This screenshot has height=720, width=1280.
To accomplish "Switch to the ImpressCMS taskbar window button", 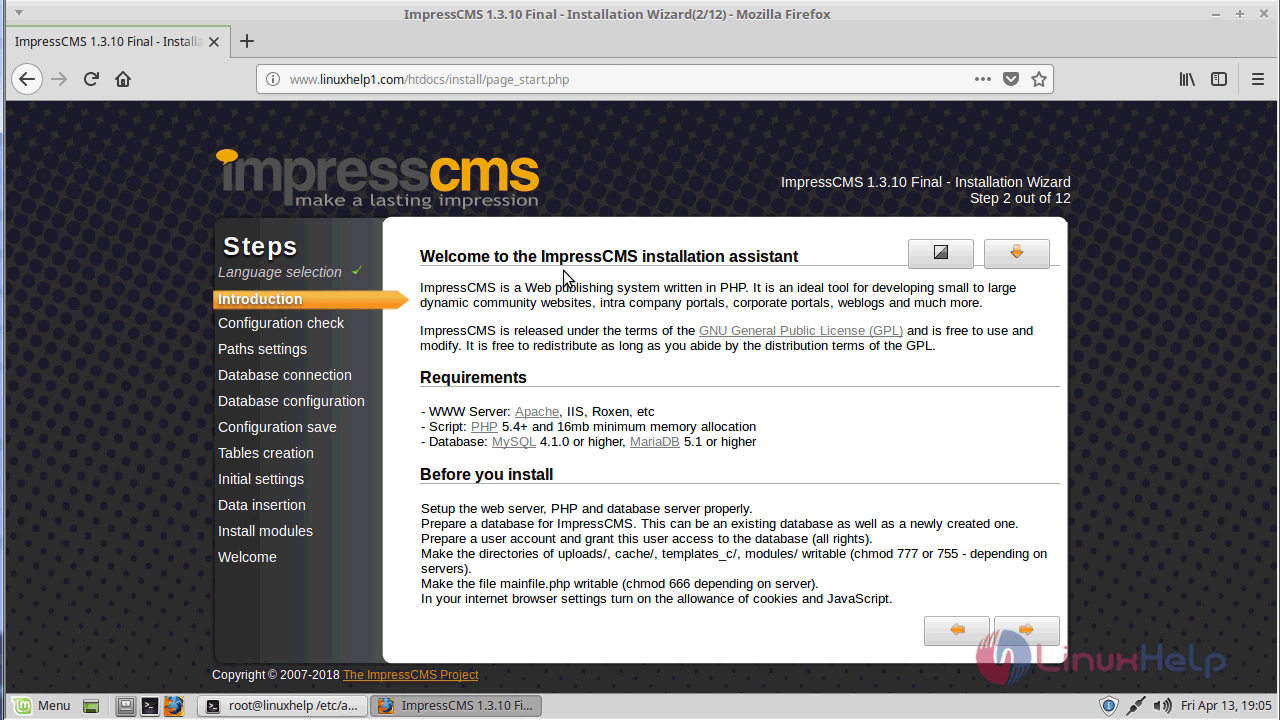I will 456,705.
